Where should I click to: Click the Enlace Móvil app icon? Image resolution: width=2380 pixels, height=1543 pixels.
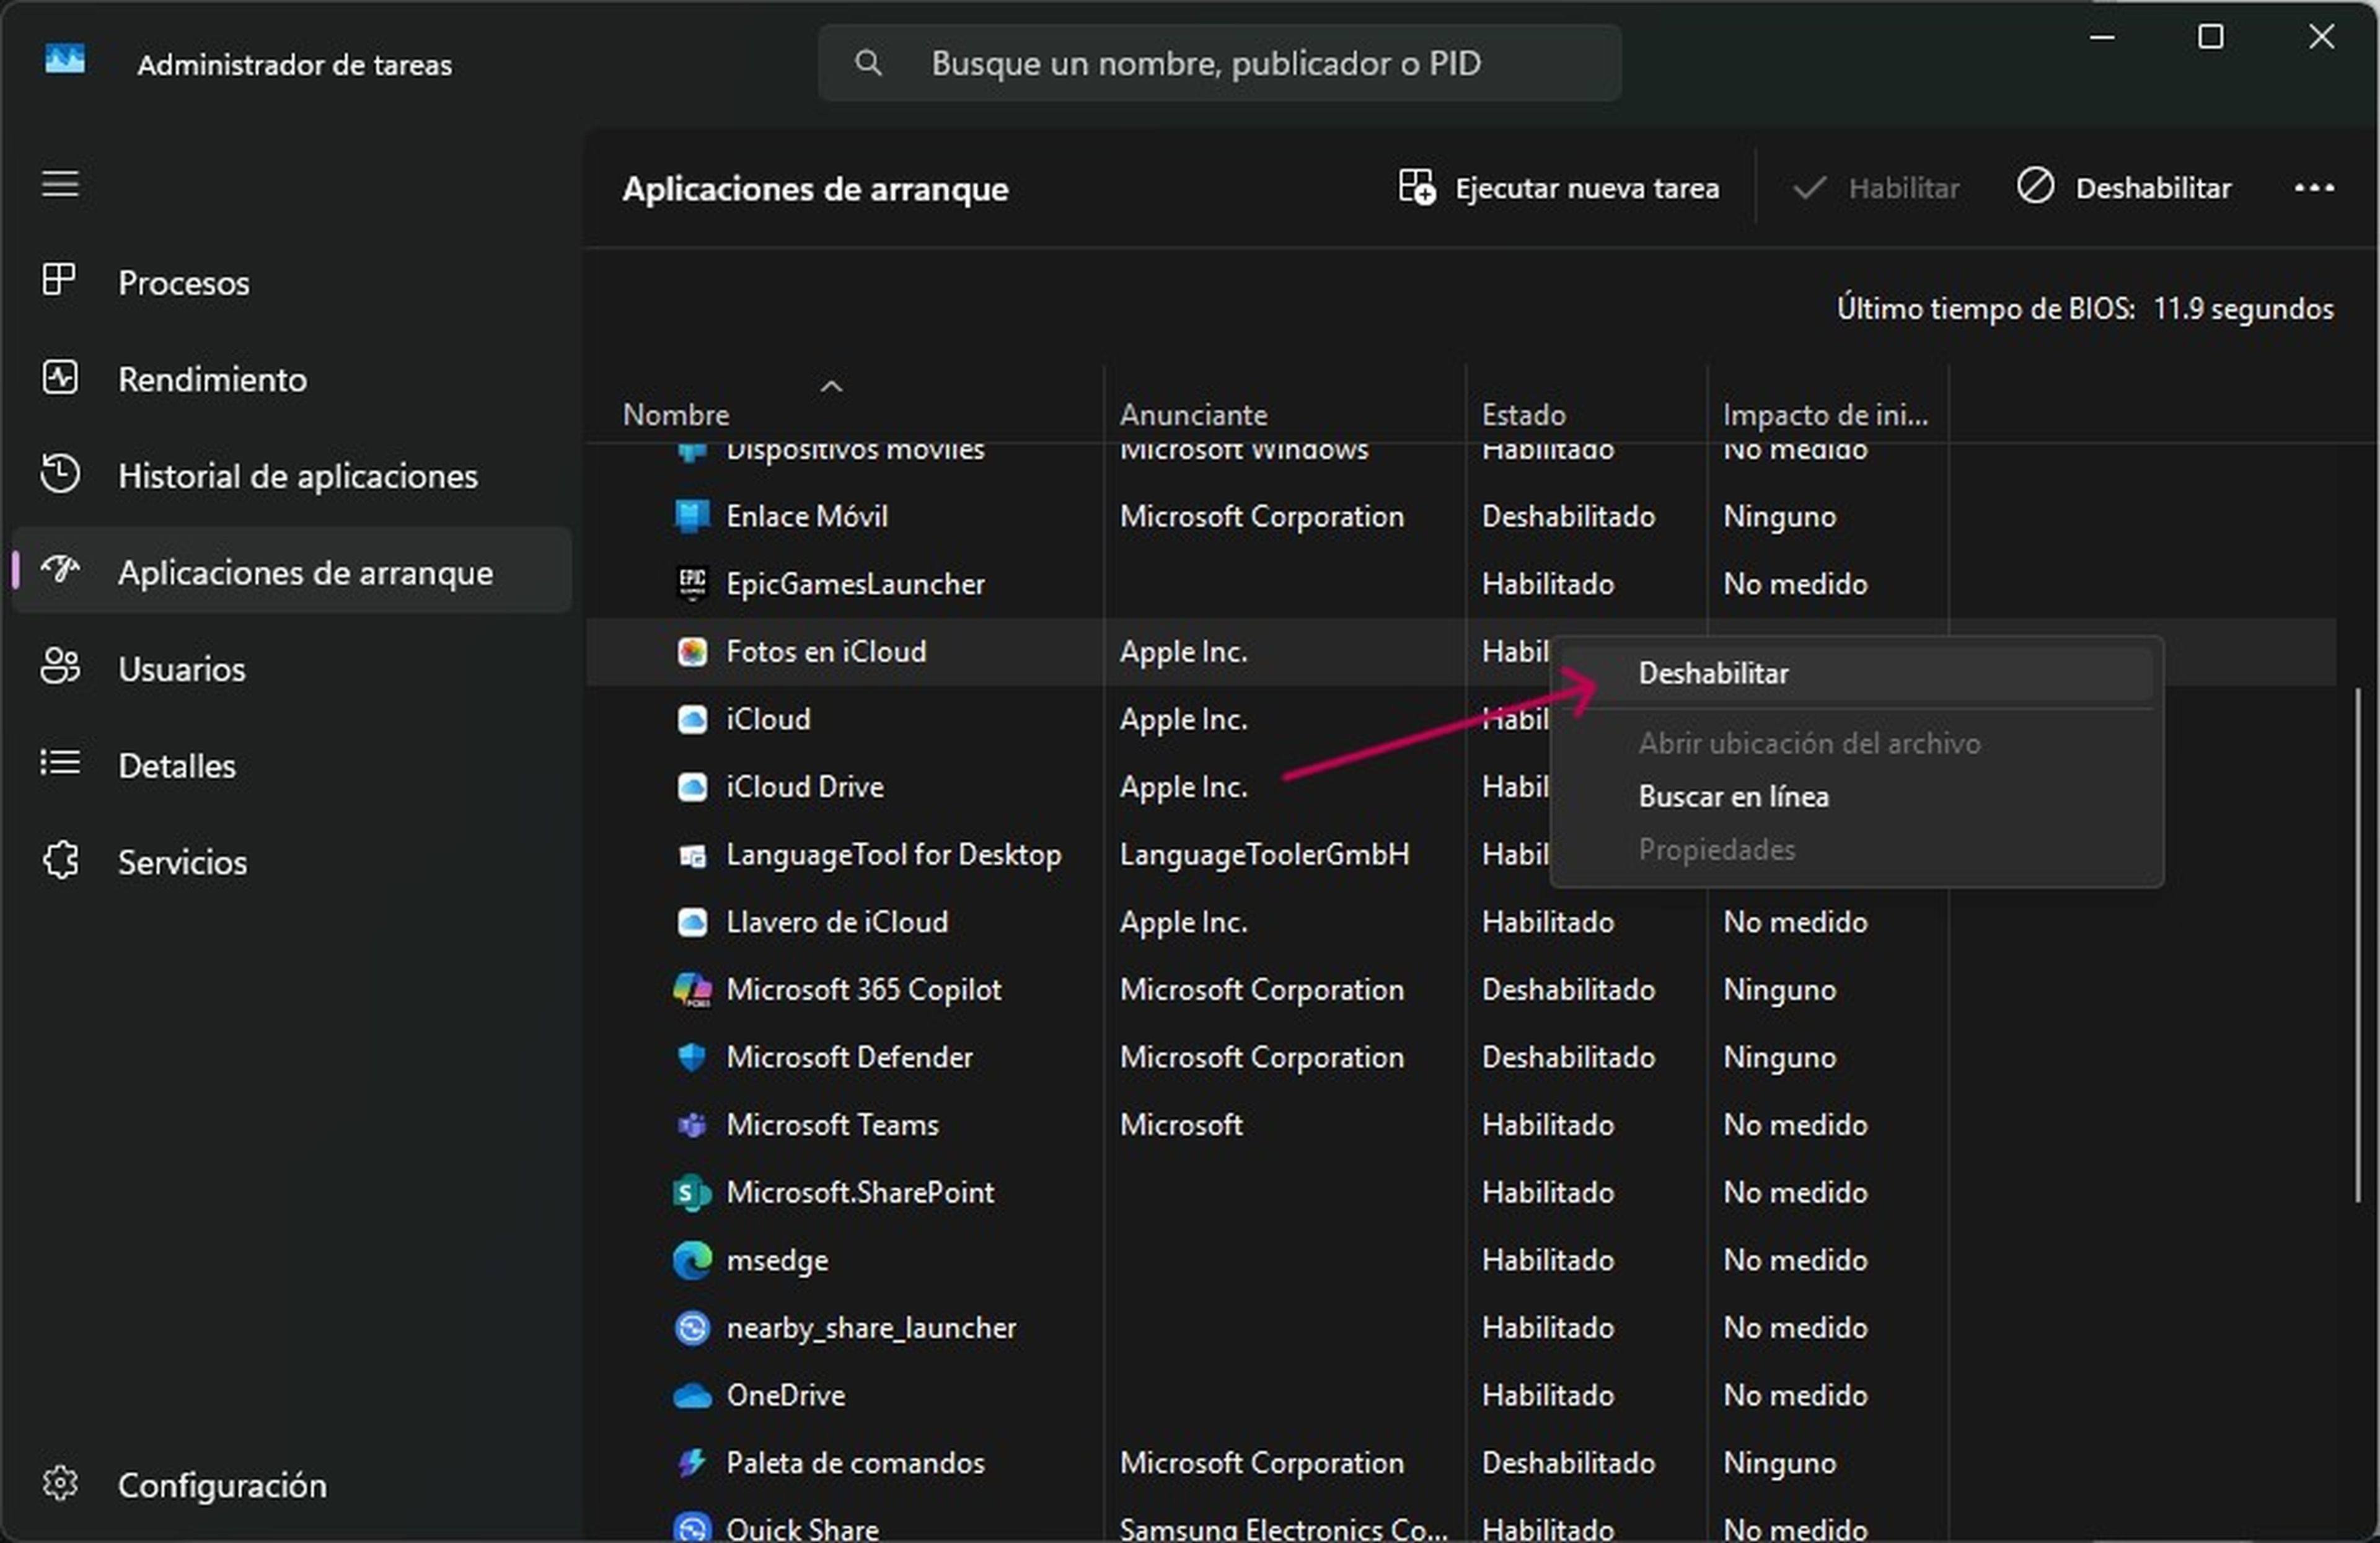pyautogui.click(x=692, y=516)
